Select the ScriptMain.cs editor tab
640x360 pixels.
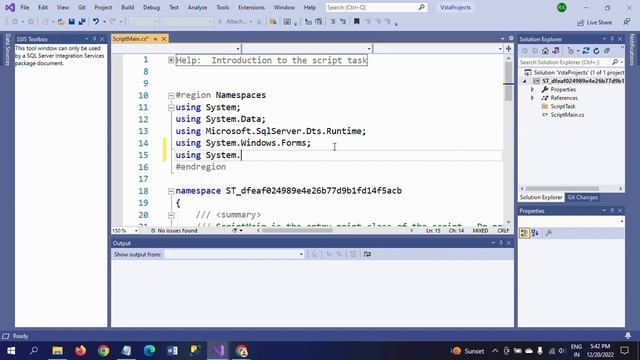point(130,39)
